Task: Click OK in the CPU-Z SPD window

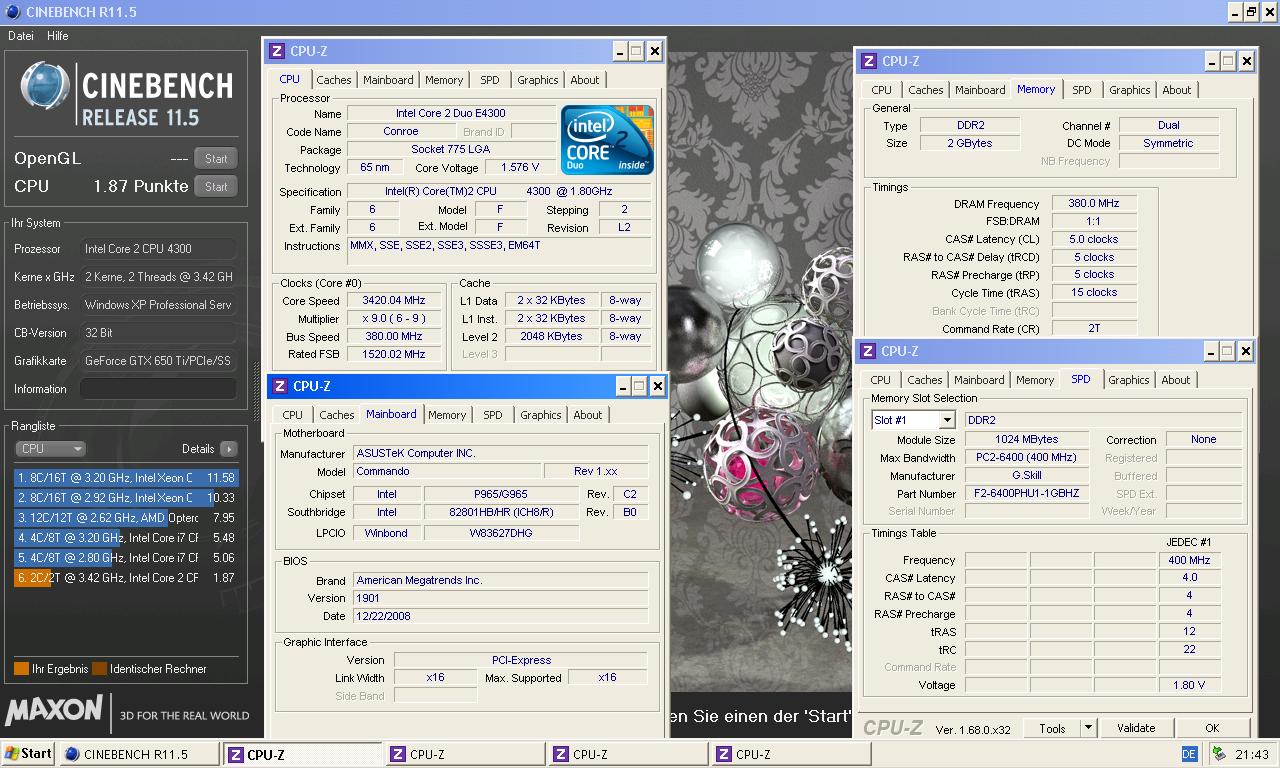Action: pos(1212,728)
